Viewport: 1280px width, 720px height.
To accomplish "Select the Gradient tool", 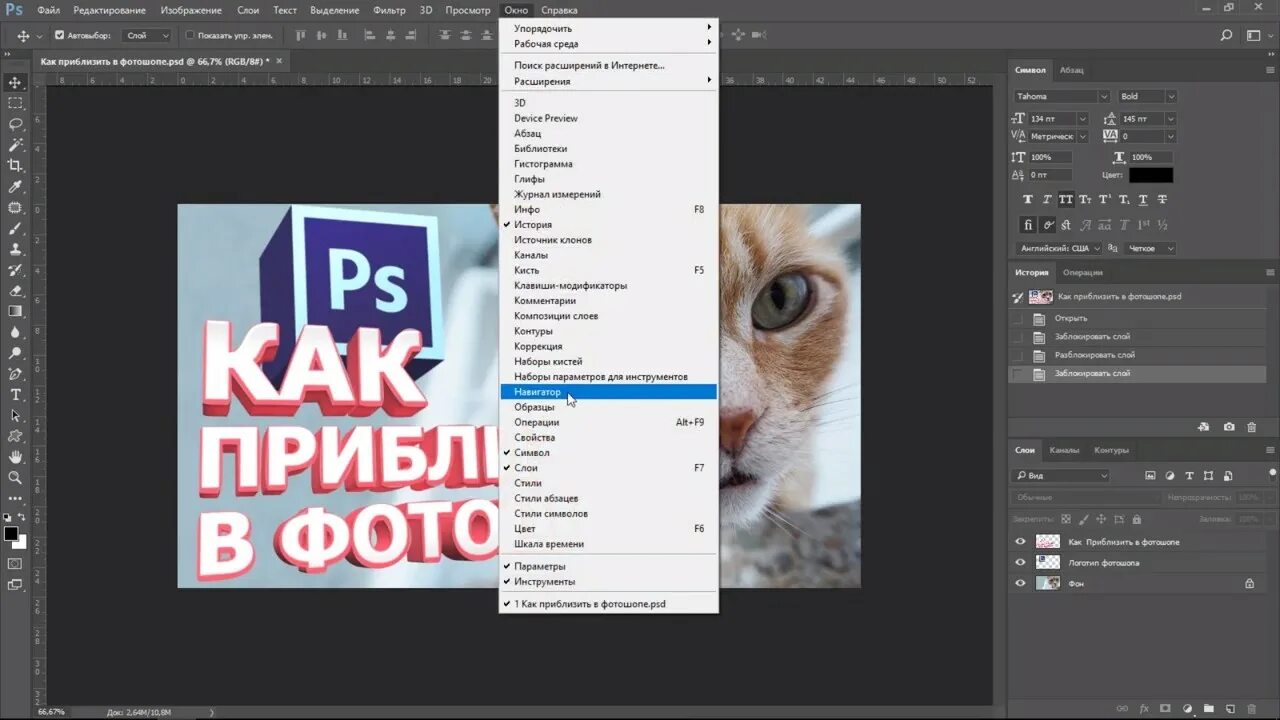I will (x=15, y=311).
